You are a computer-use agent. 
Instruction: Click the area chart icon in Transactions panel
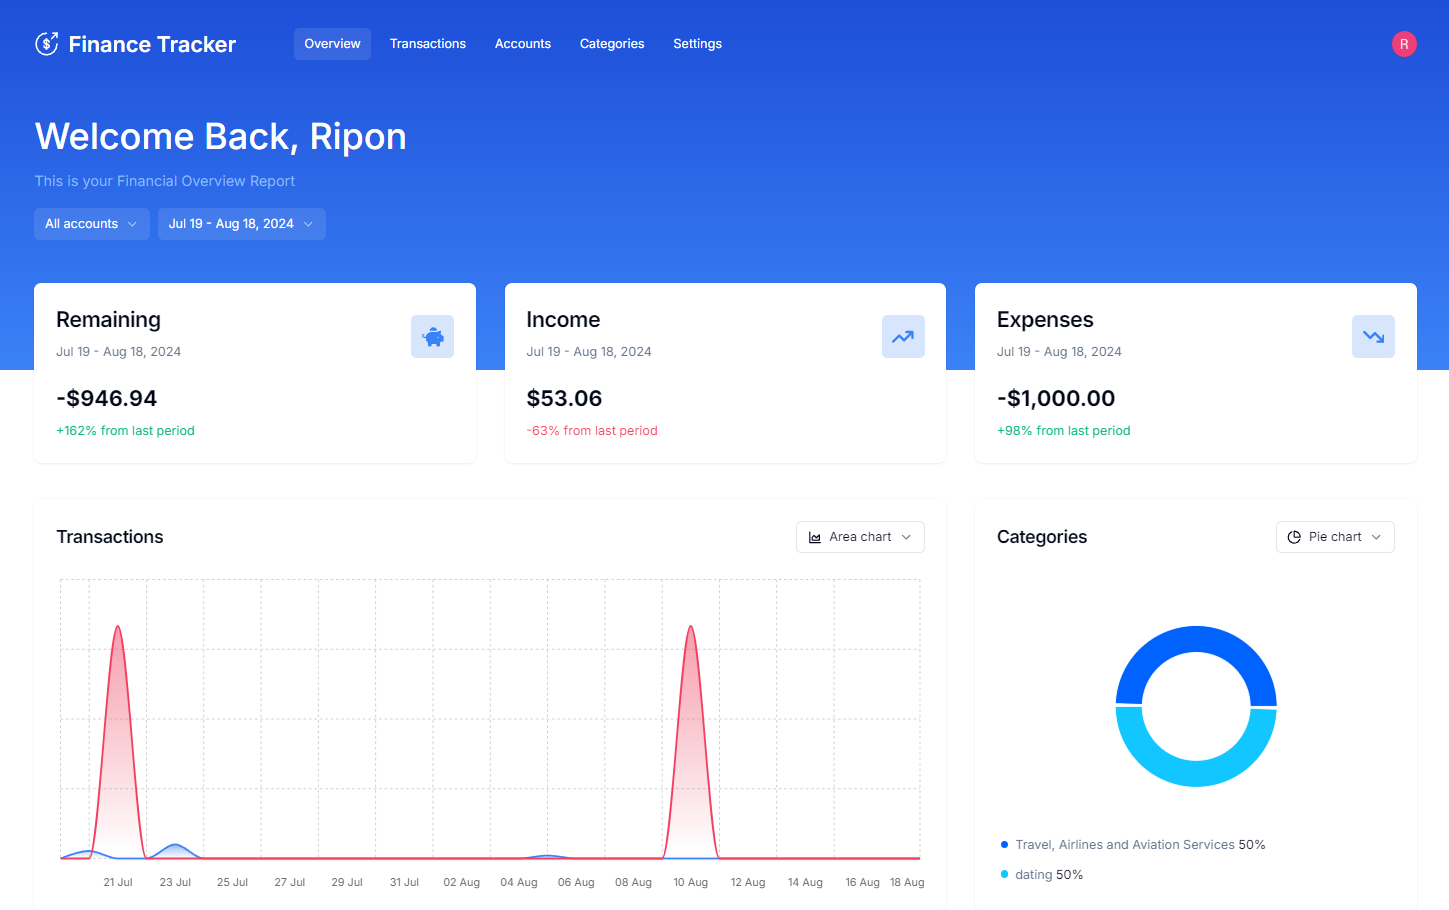(x=814, y=536)
